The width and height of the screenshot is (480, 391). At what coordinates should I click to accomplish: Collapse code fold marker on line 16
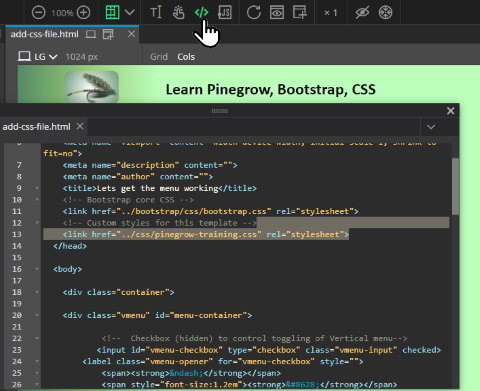coord(37,269)
